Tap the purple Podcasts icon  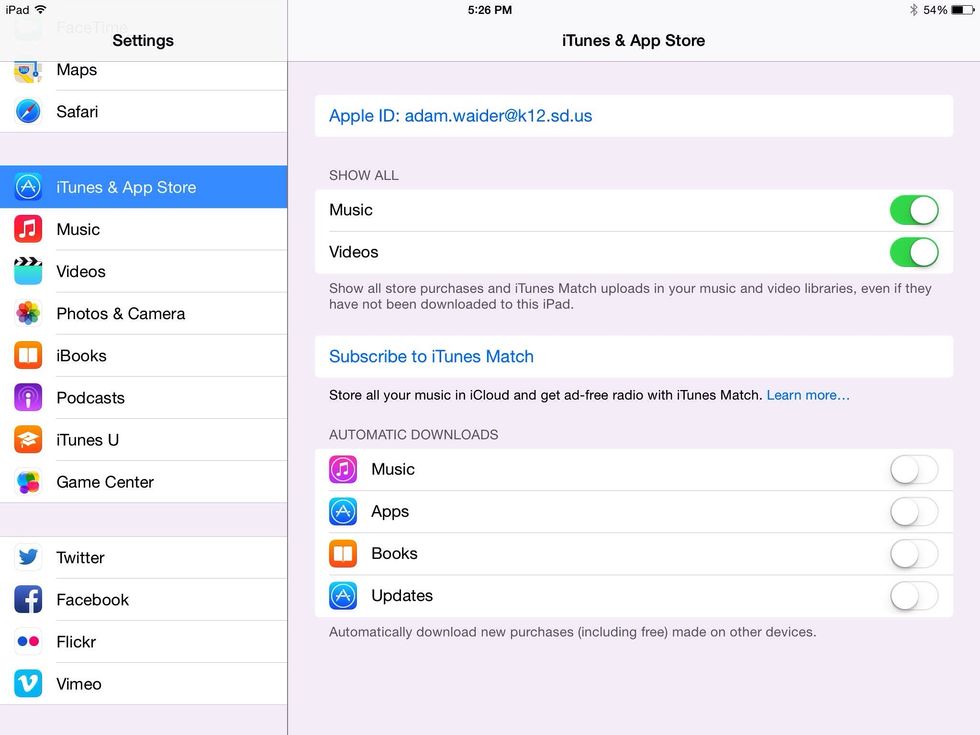[x=28, y=398]
